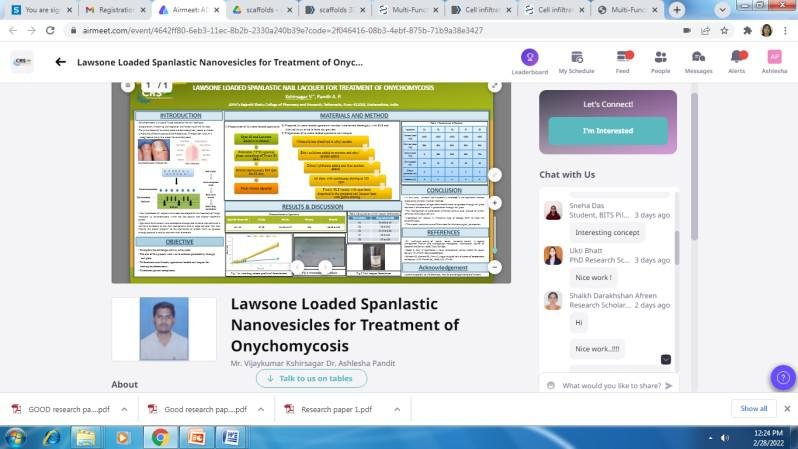
Task: Go back using the arrow beside the event title
Action: click(x=60, y=62)
